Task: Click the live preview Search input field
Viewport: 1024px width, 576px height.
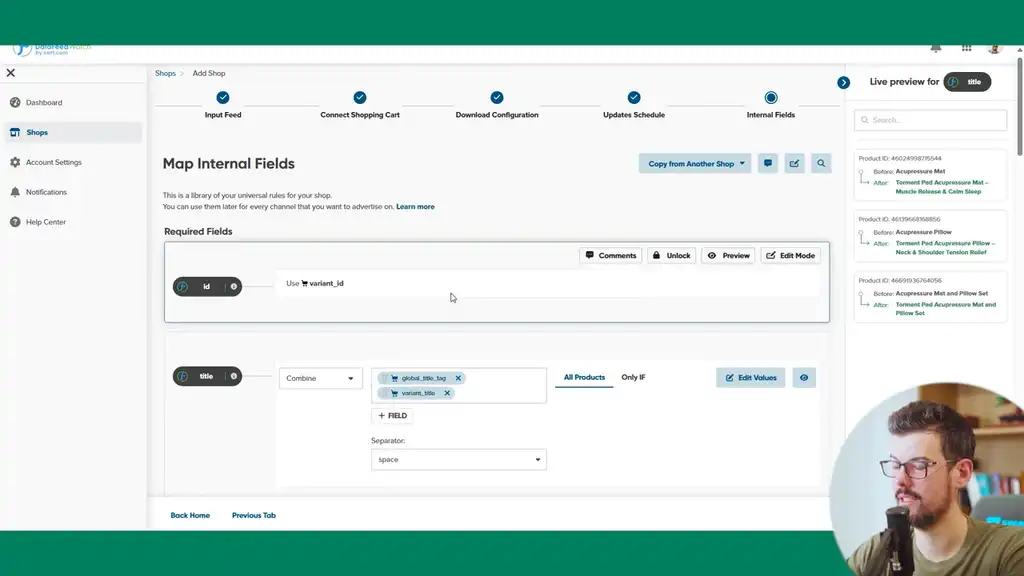Action: click(x=930, y=120)
